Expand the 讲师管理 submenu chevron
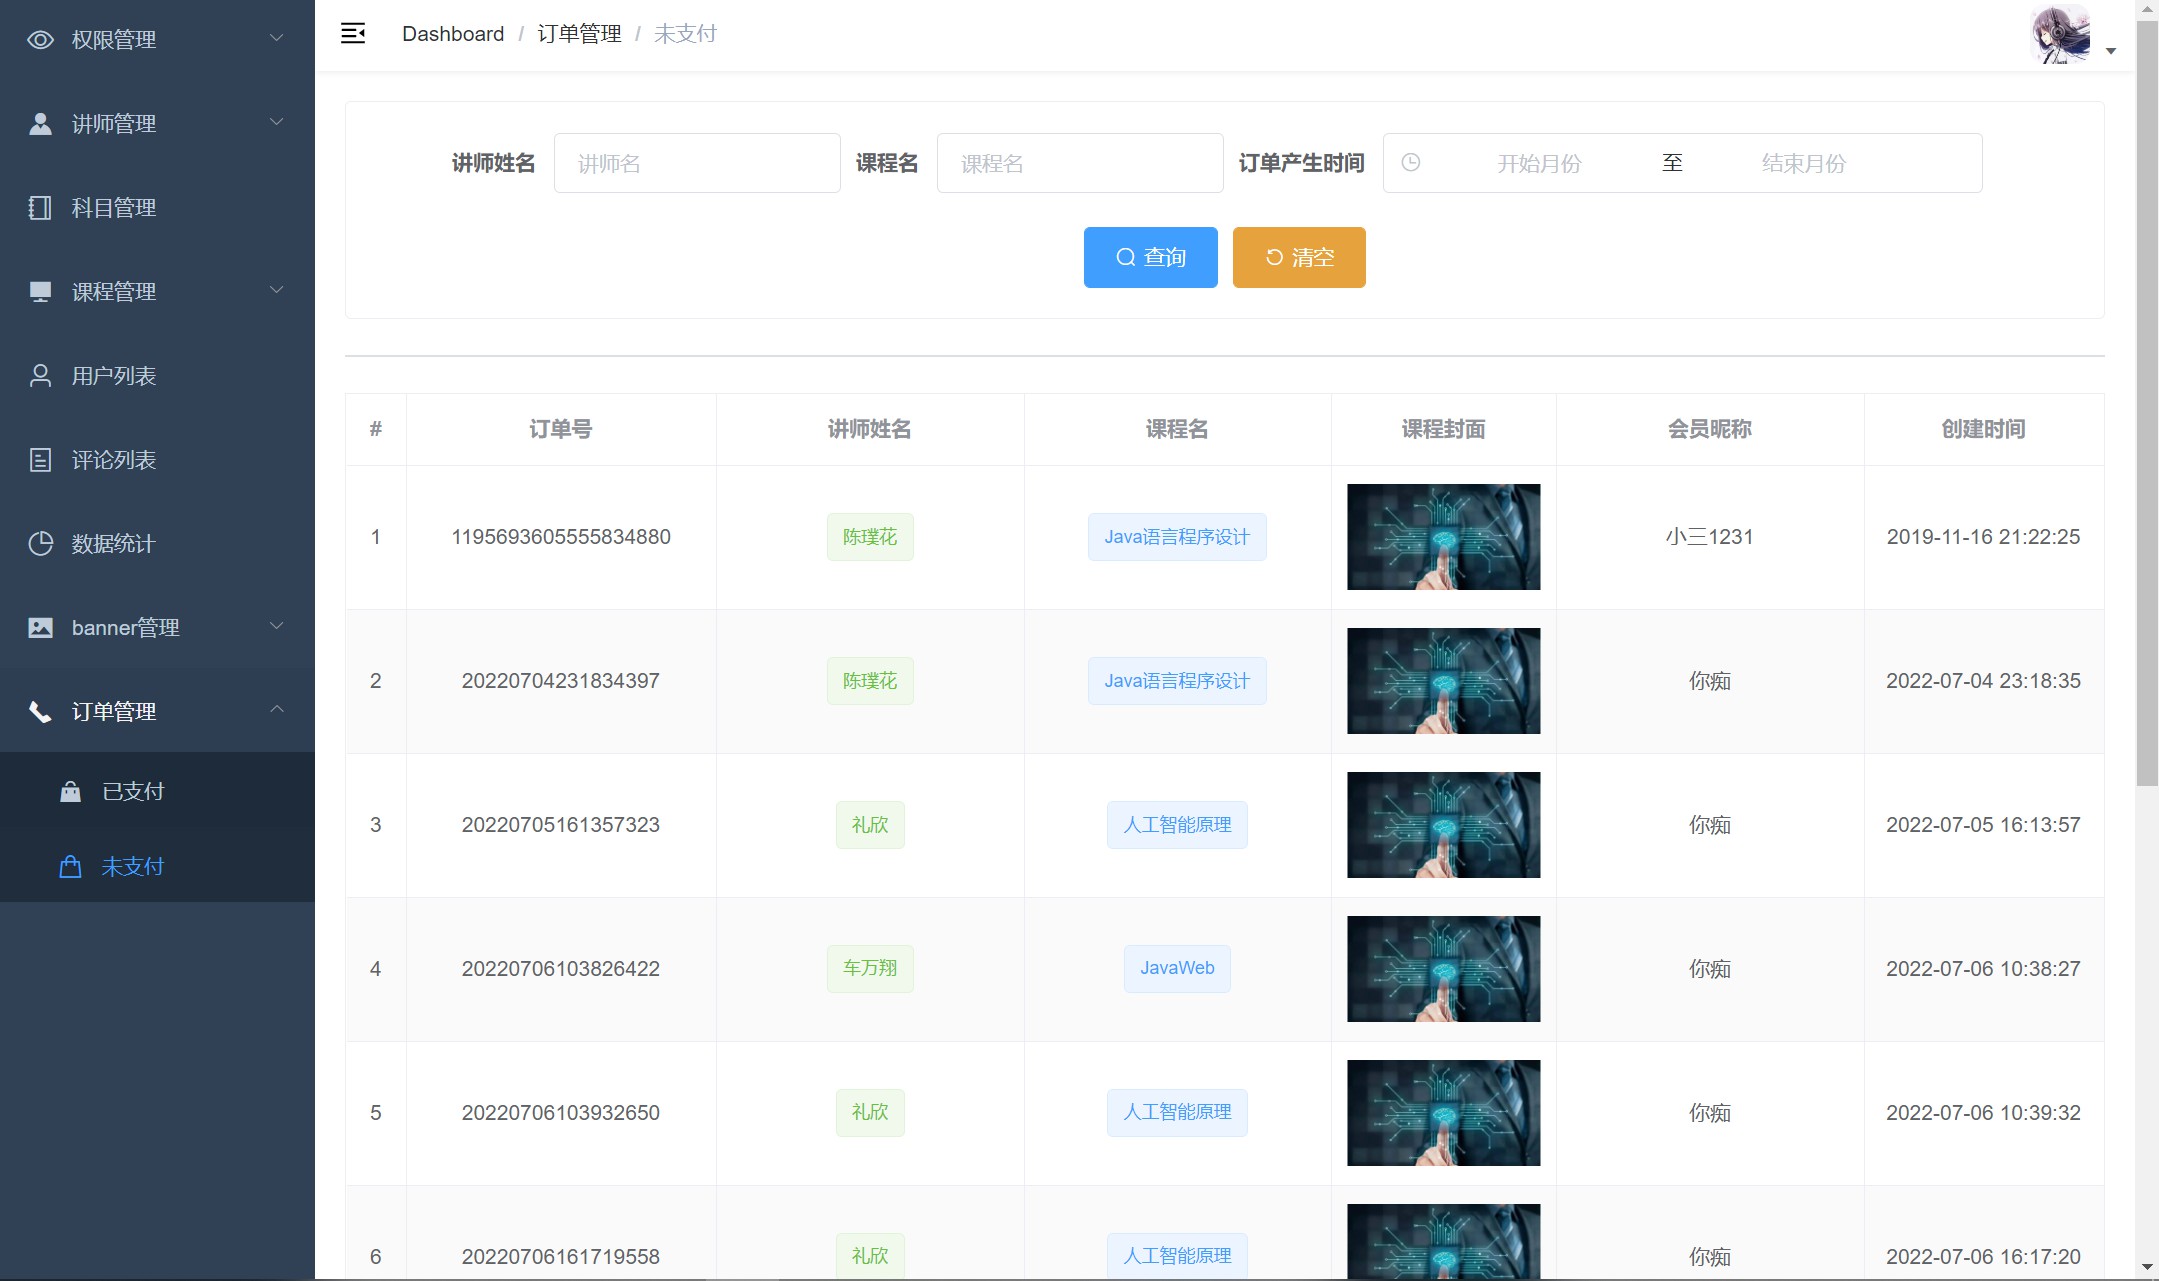This screenshot has height=1281, width=2159. point(277,122)
